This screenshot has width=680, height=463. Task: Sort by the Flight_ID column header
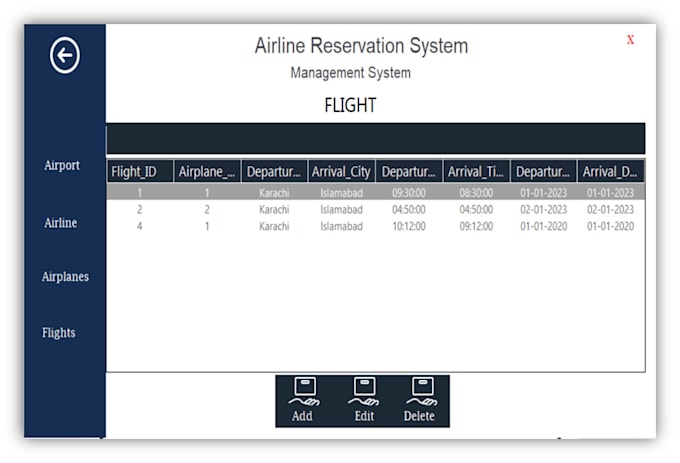(x=140, y=172)
